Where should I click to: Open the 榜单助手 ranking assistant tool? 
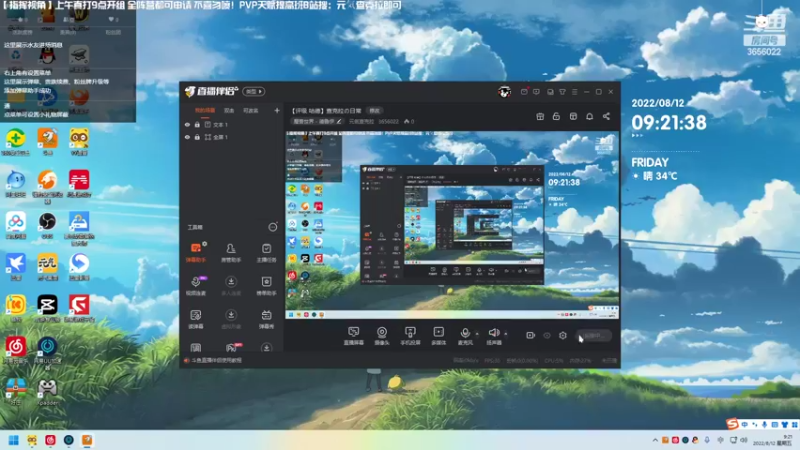[x=266, y=286]
